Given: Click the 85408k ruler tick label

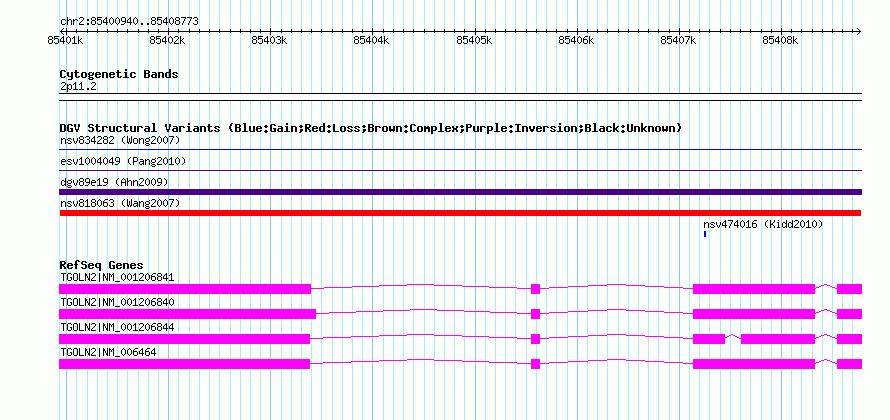Looking at the screenshot, I should (780, 40).
